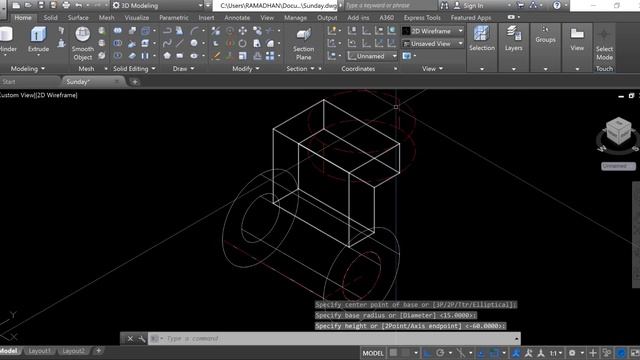Select the Line tool in Draw panel
This screenshot has width=640, height=360.
180,43
